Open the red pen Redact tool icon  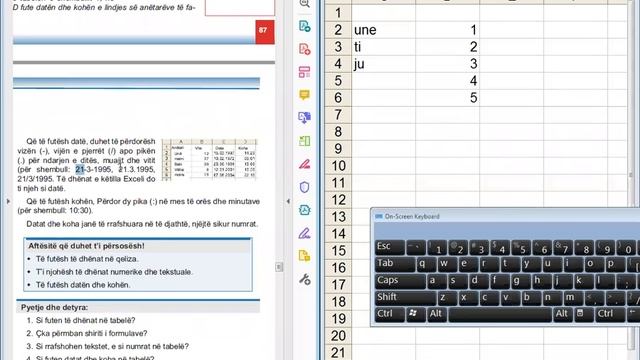[304, 164]
